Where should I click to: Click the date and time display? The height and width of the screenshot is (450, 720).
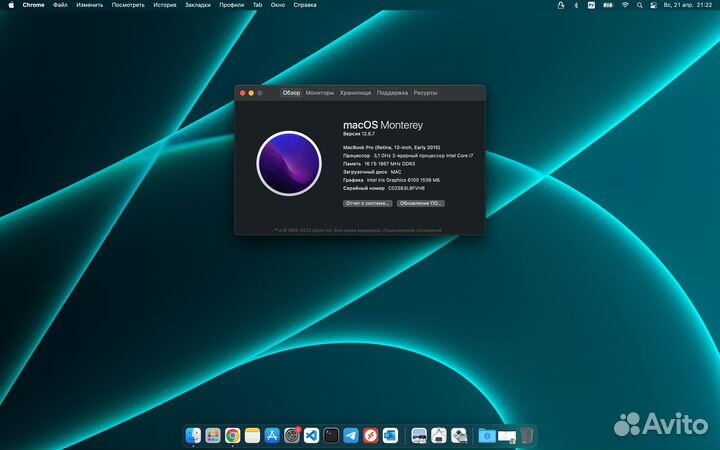coord(687,5)
